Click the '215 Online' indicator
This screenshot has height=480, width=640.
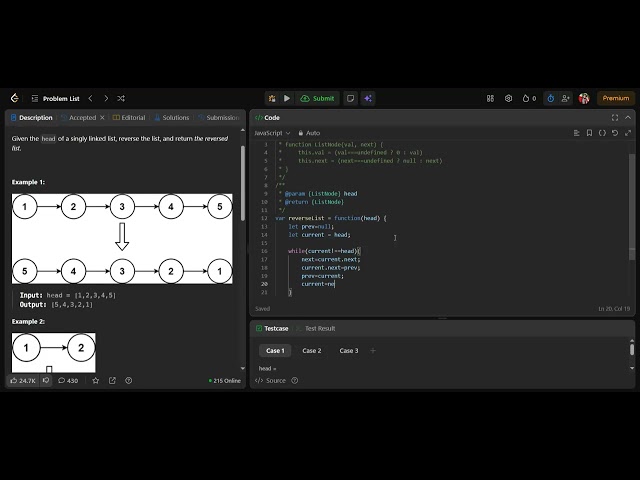point(224,380)
